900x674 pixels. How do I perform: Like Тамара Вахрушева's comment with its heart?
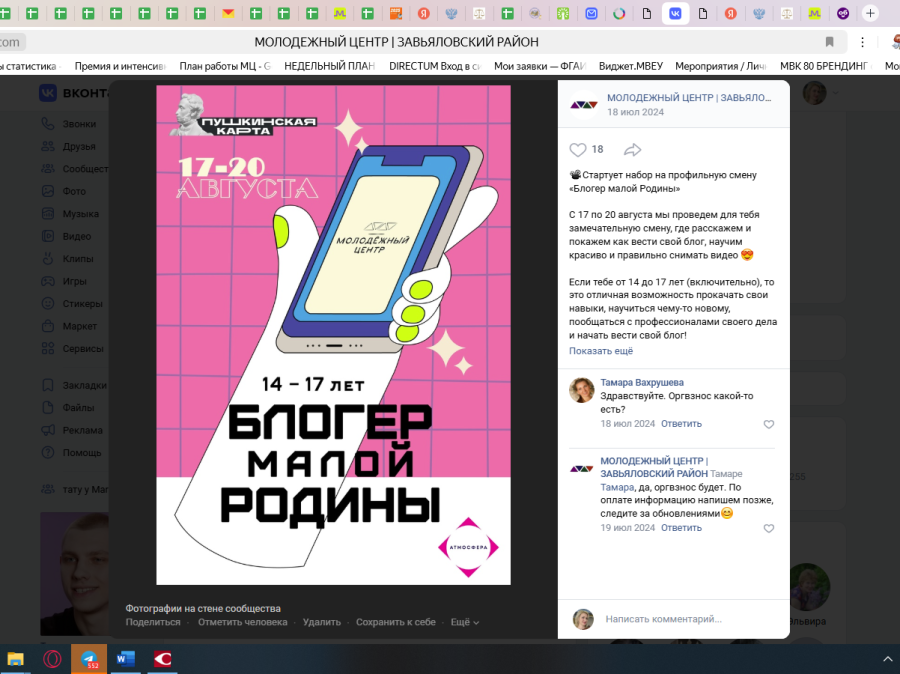click(x=769, y=424)
